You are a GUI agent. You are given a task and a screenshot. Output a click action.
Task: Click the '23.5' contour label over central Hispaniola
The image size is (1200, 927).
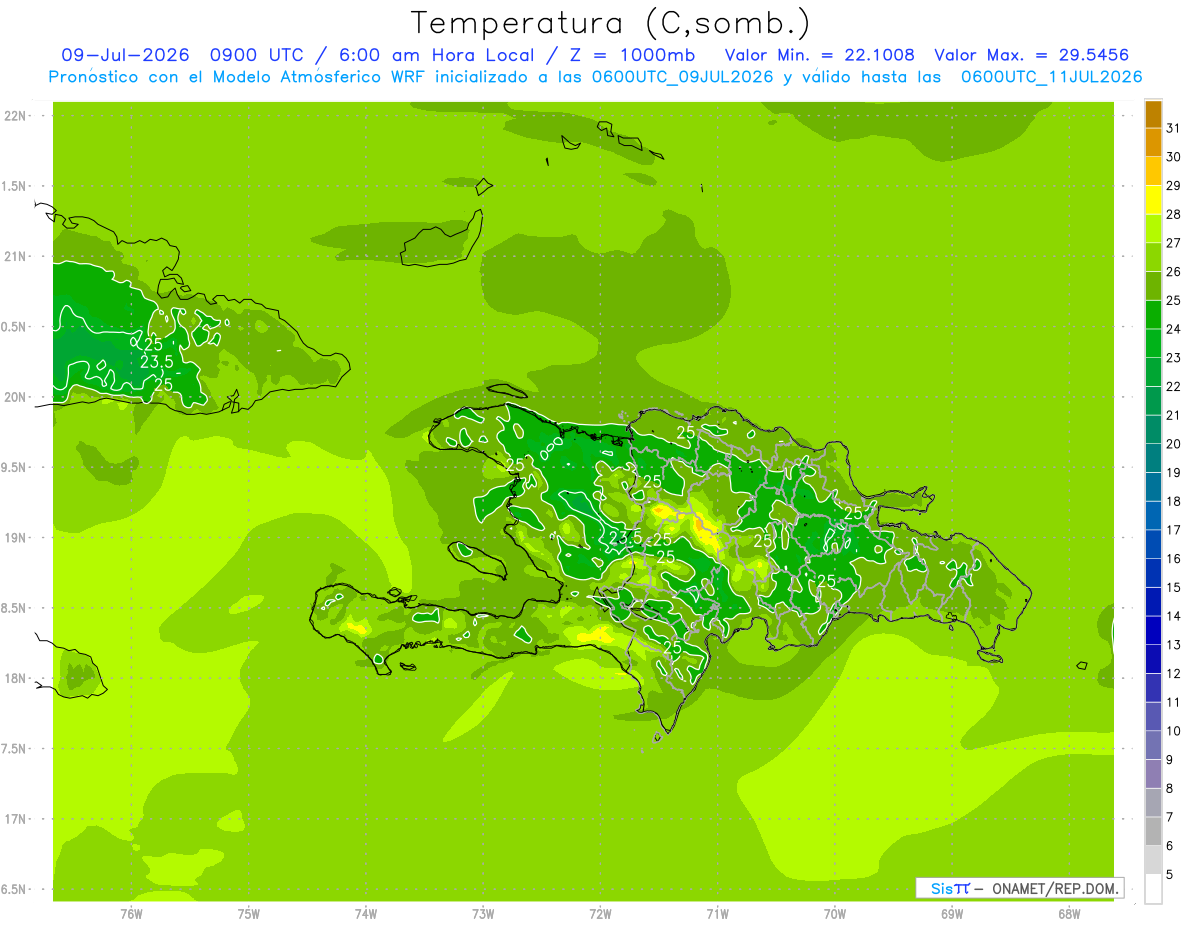(x=626, y=538)
